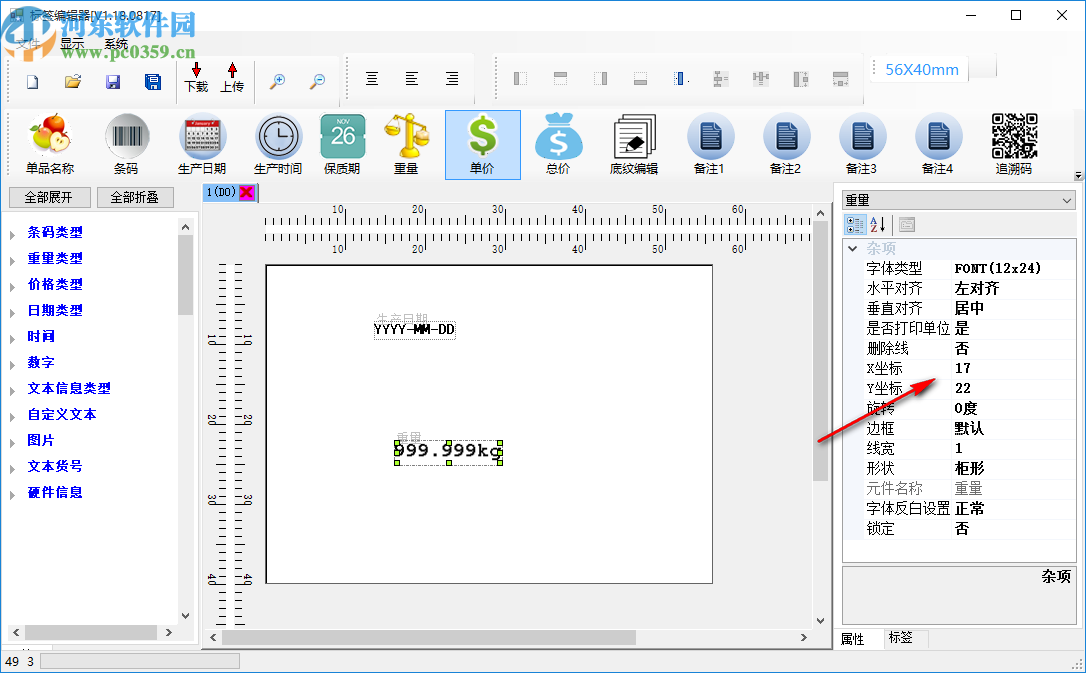The image size is (1086, 673).
Task: Expand the 数字 tree node
Action: point(12,365)
